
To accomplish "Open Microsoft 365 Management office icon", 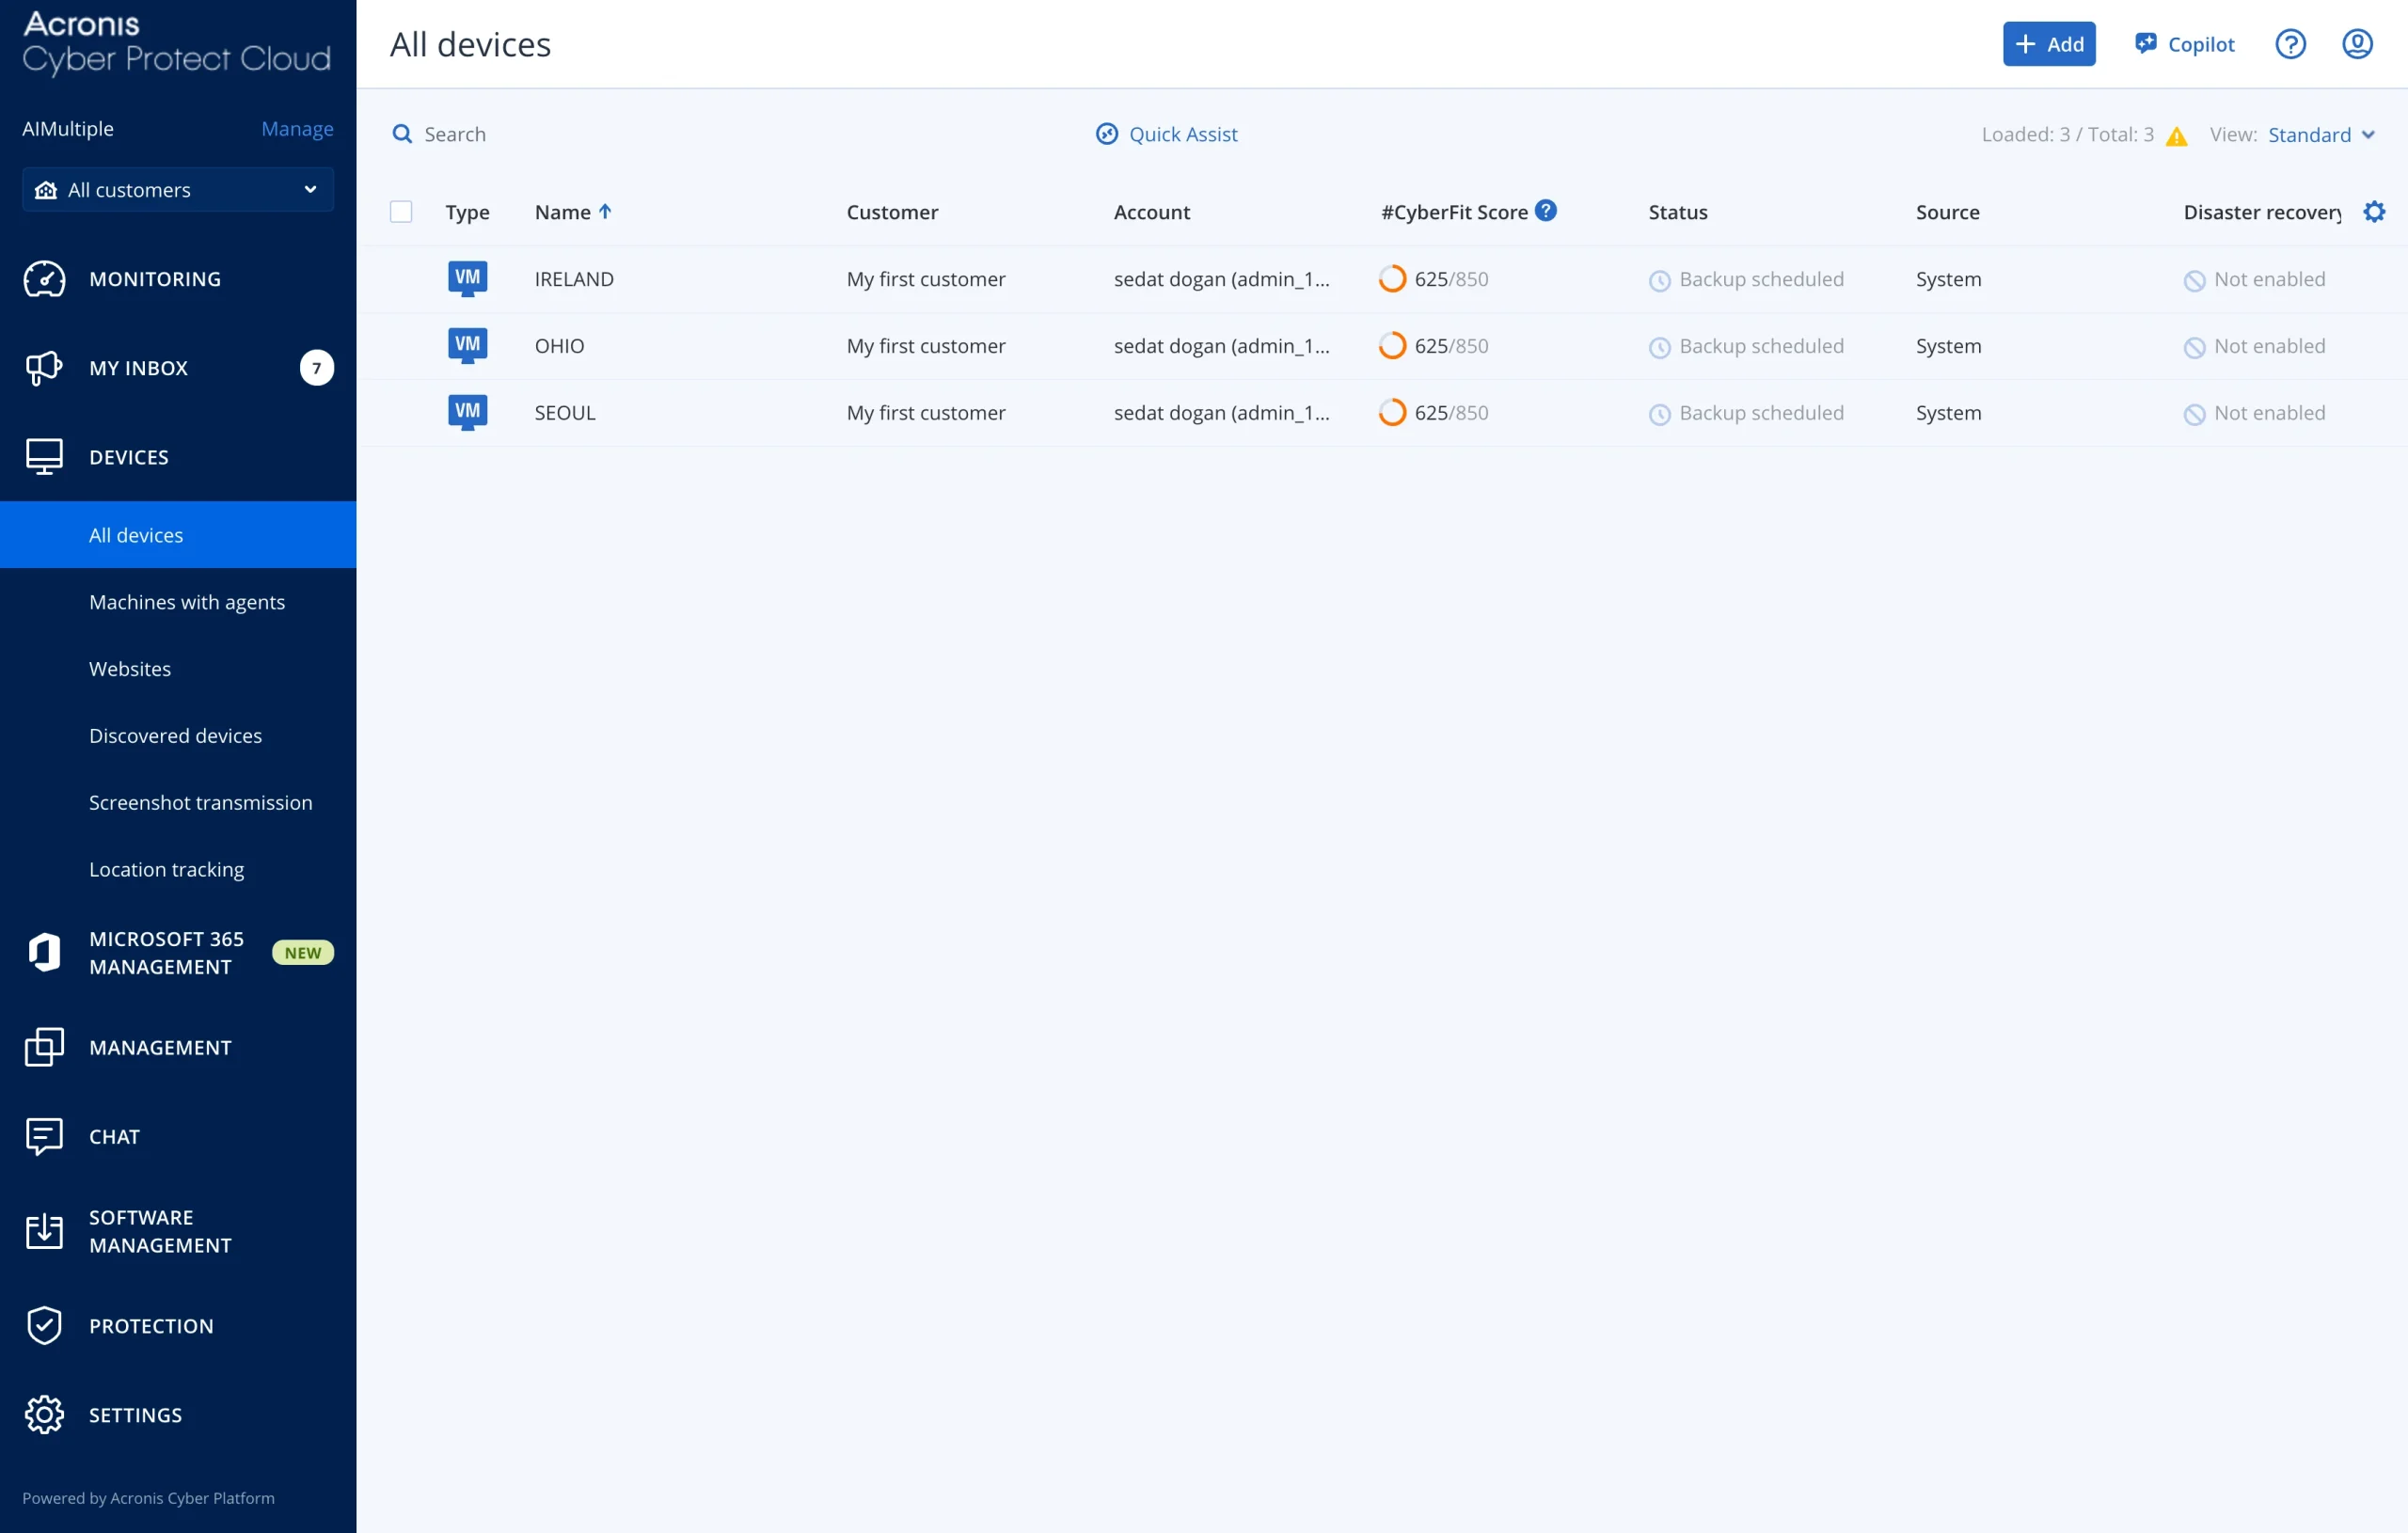I will tap(44, 952).
